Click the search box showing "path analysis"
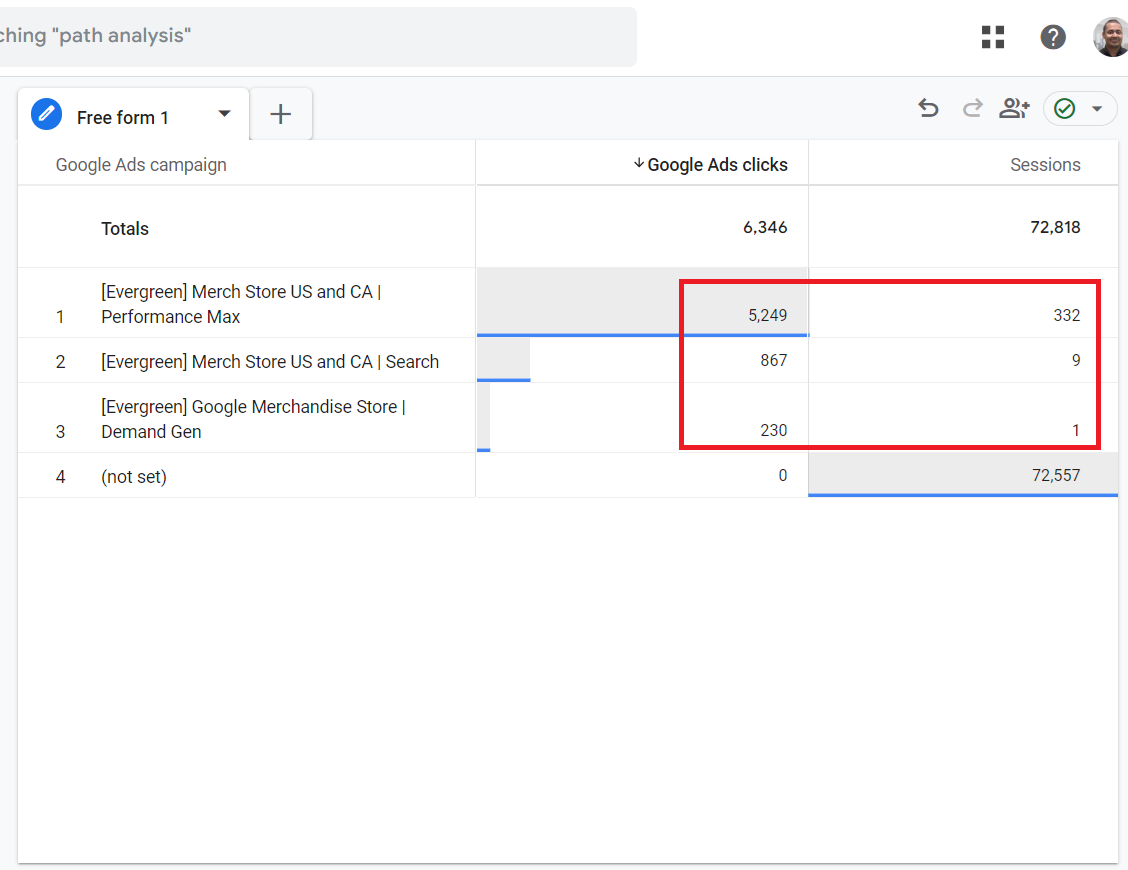 [317, 36]
